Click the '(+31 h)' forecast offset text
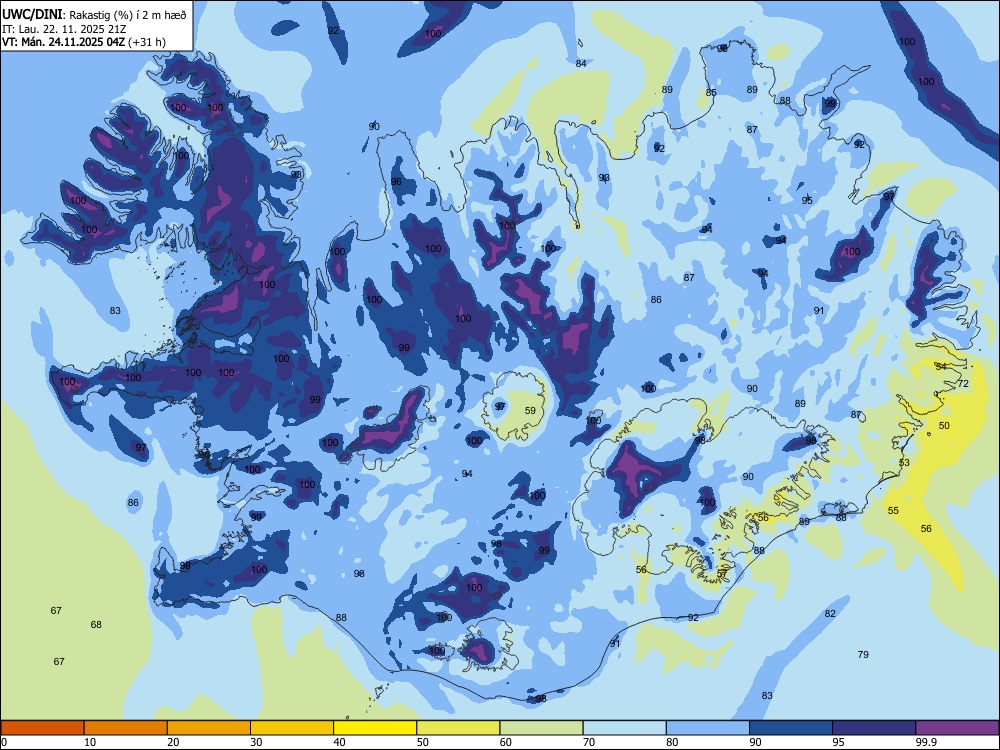 pyautogui.click(x=147, y=42)
